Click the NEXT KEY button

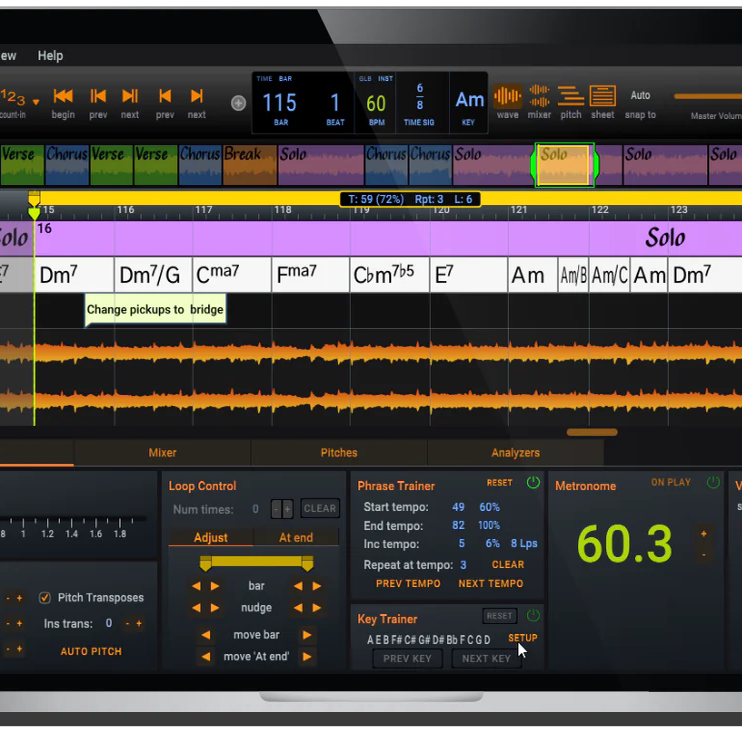coord(486,658)
